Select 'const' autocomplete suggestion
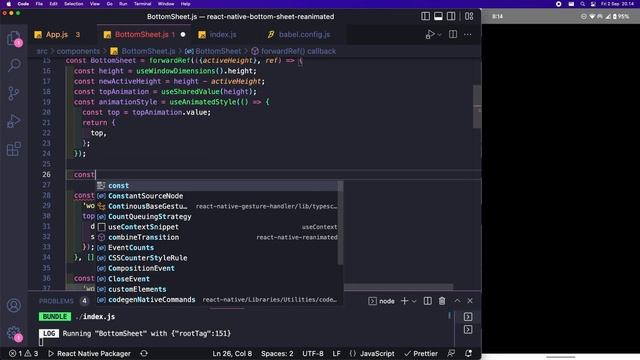 pos(217,186)
